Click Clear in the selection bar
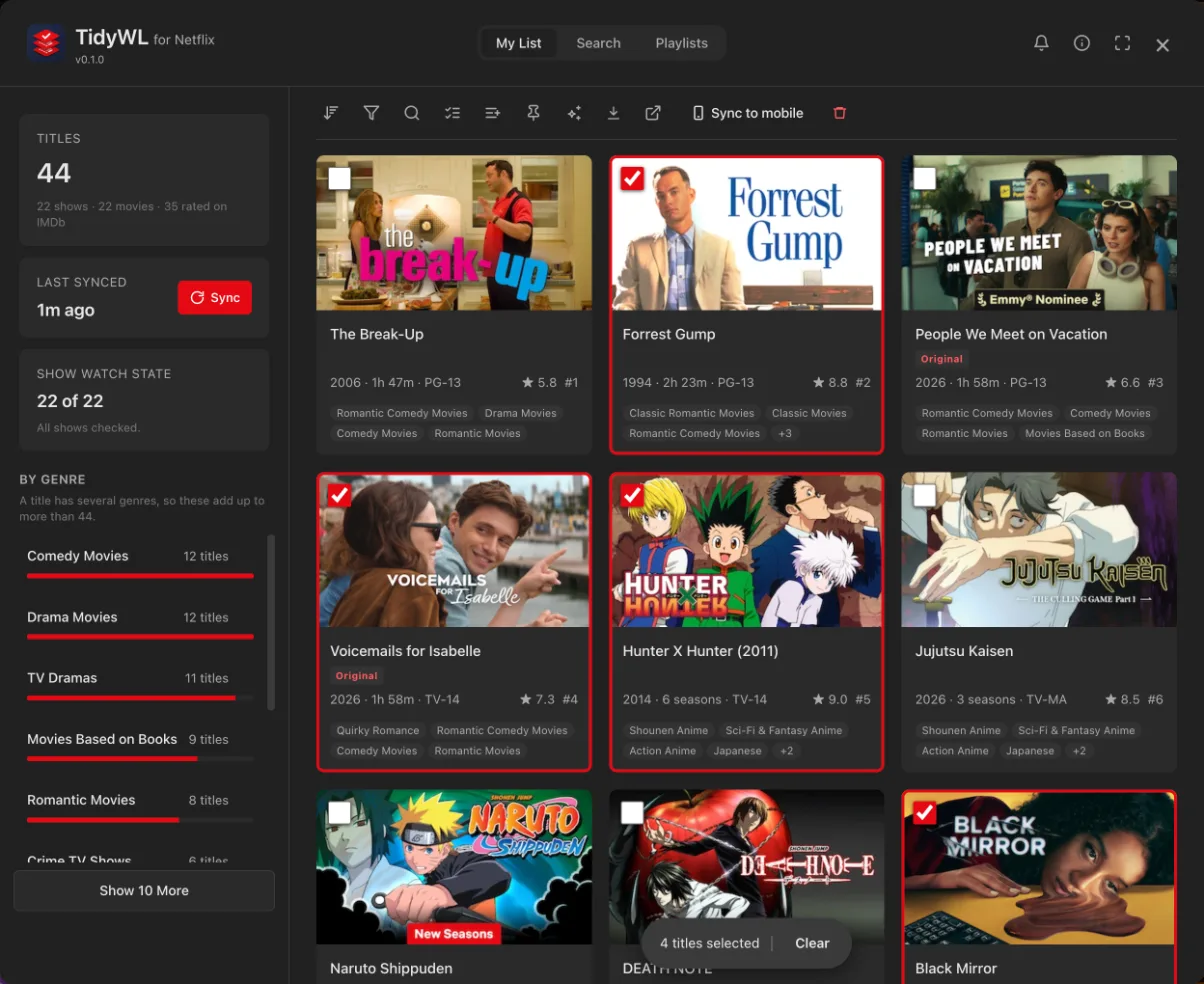Viewport: 1204px width, 984px height. click(x=812, y=943)
